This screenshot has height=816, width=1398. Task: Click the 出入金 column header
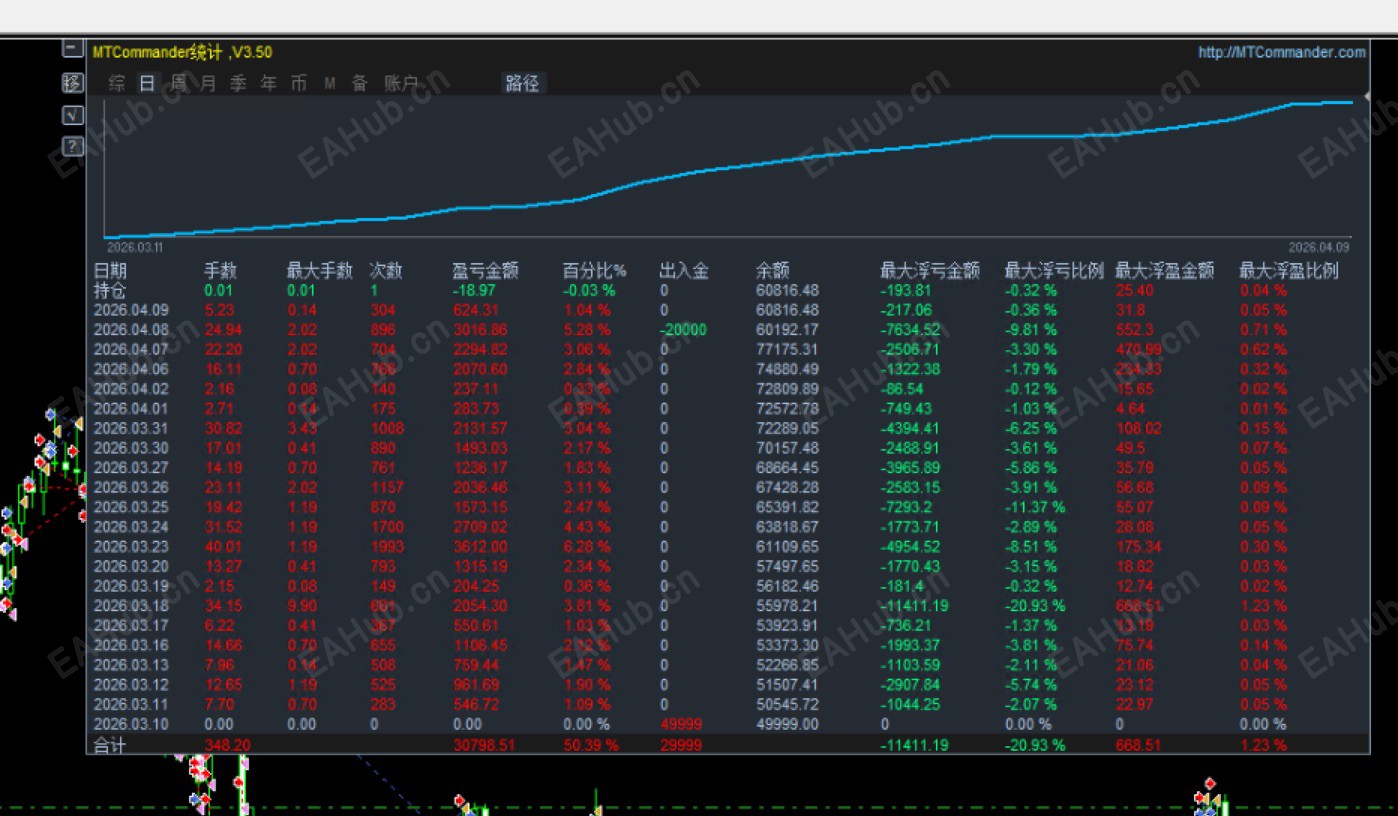tap(684, 270)
